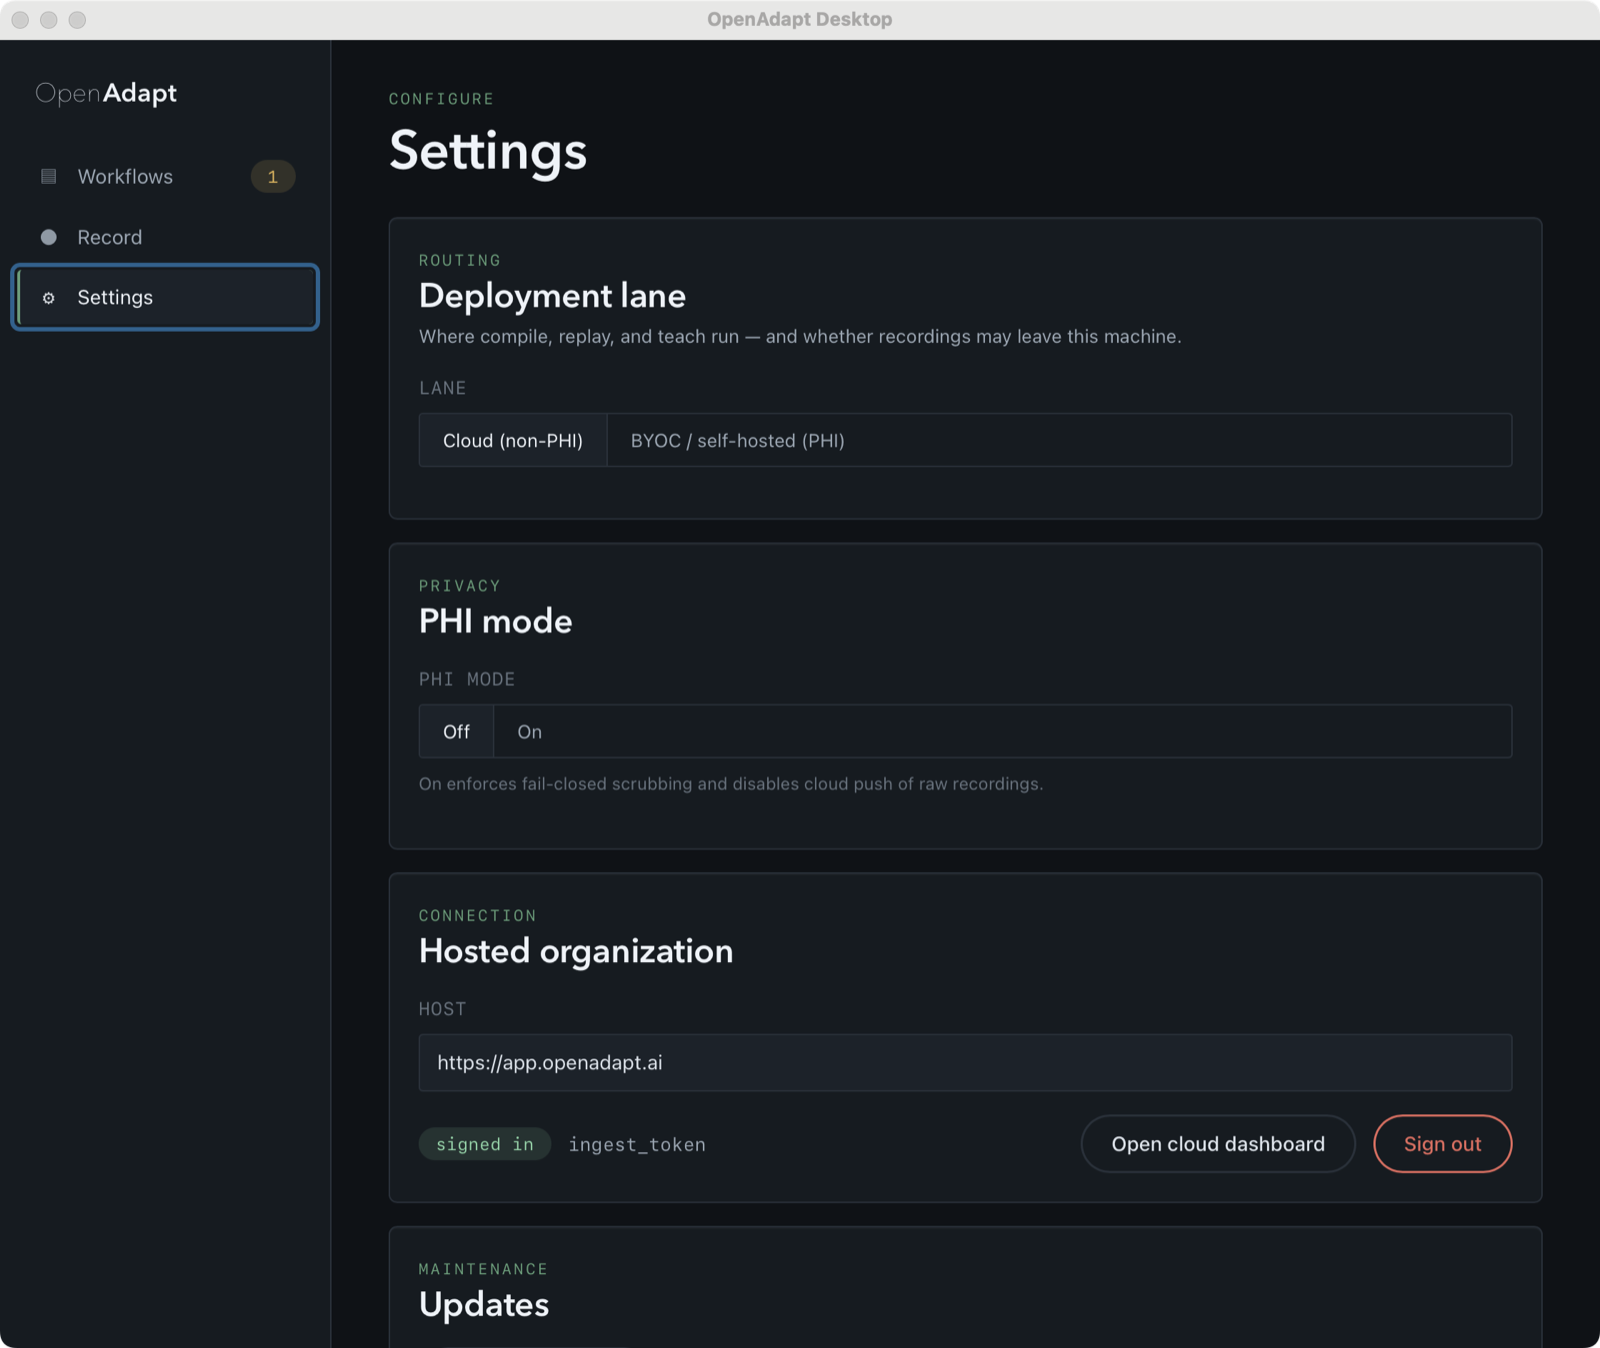This screenshot has height=1348, width=1600.
Task: Open cloud dashboard button
Action: (x=1218, y=1144)
